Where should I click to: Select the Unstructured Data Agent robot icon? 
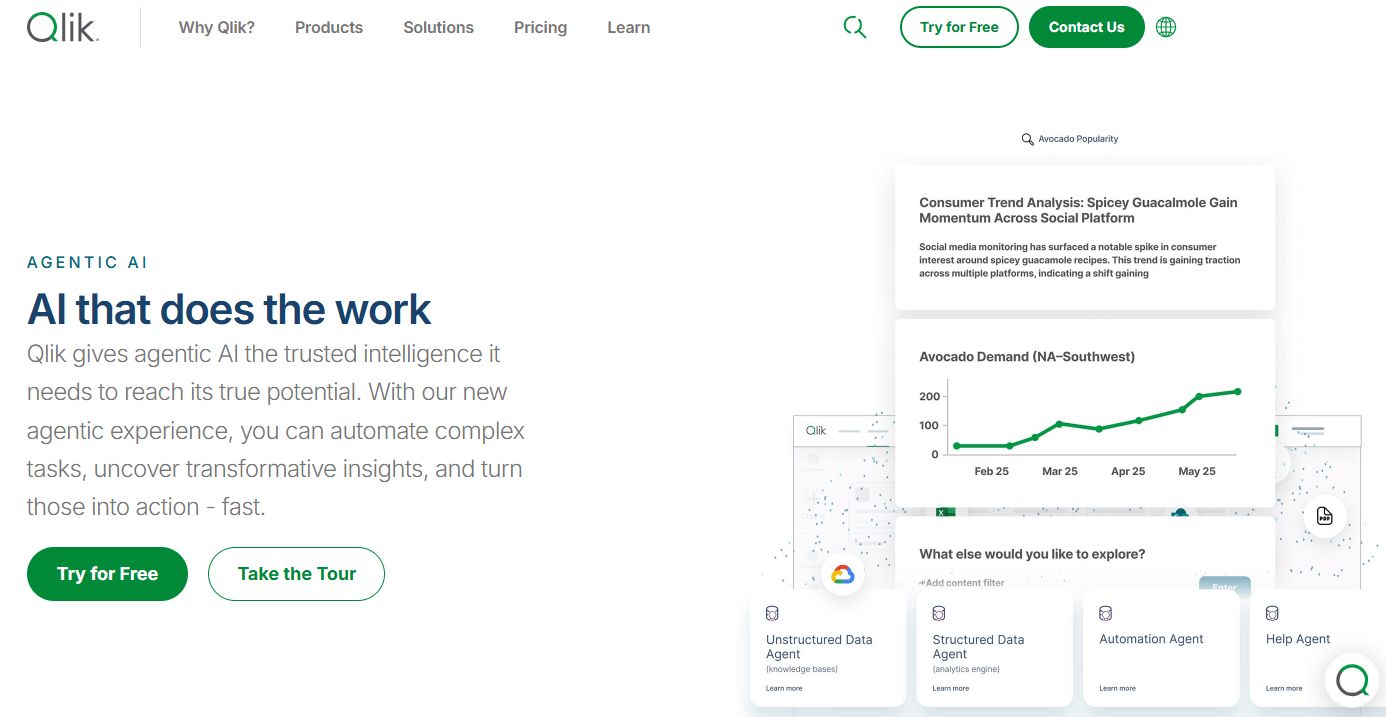tap(771, 613)
